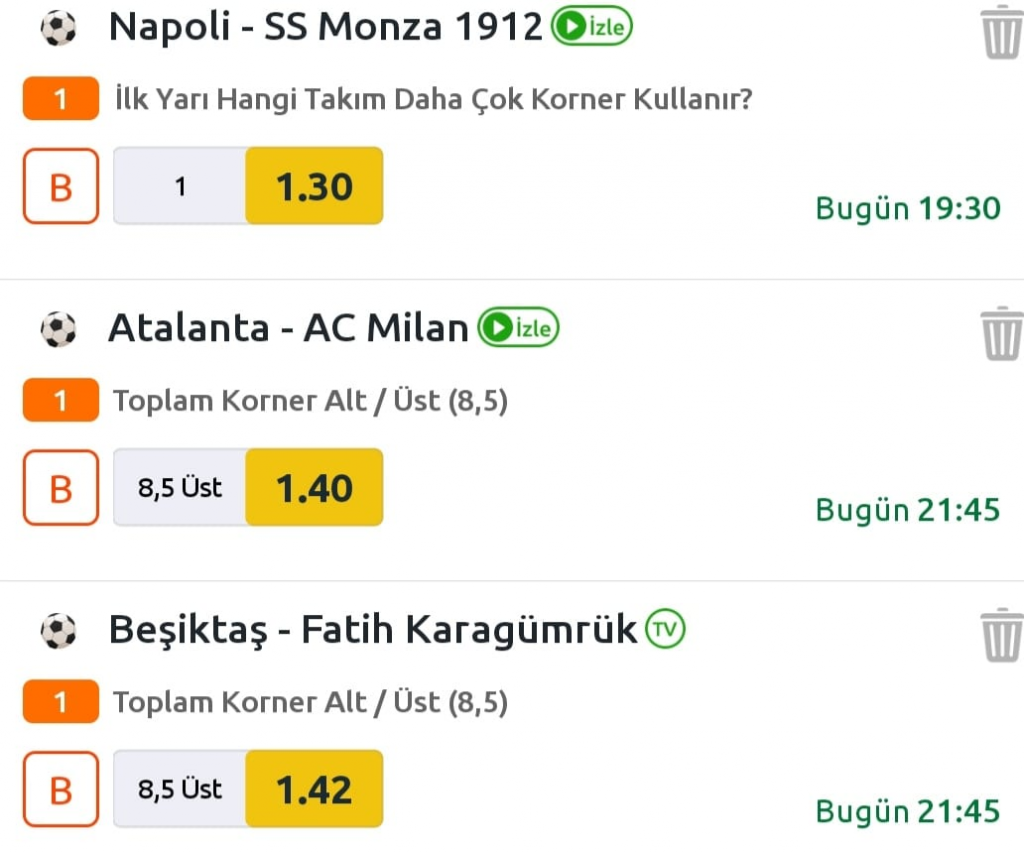The image size is (1024, 853).
Task: Trash the Beşiktaş - Fatih Karagümrük bet
Action: pyautogui.click(x=1000, y=634)
